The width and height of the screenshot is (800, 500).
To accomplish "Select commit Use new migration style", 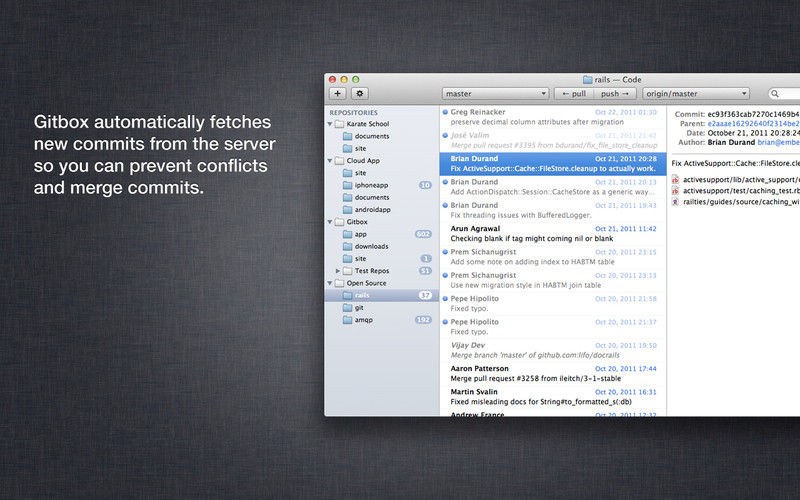I will point(553,280).
